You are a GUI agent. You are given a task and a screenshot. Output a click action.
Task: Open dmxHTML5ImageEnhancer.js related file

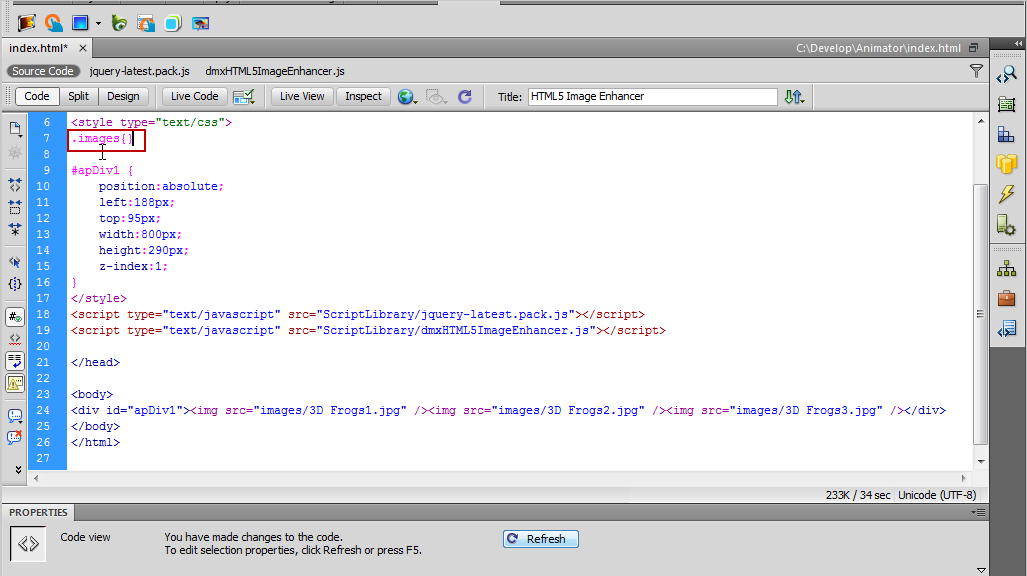275,71
